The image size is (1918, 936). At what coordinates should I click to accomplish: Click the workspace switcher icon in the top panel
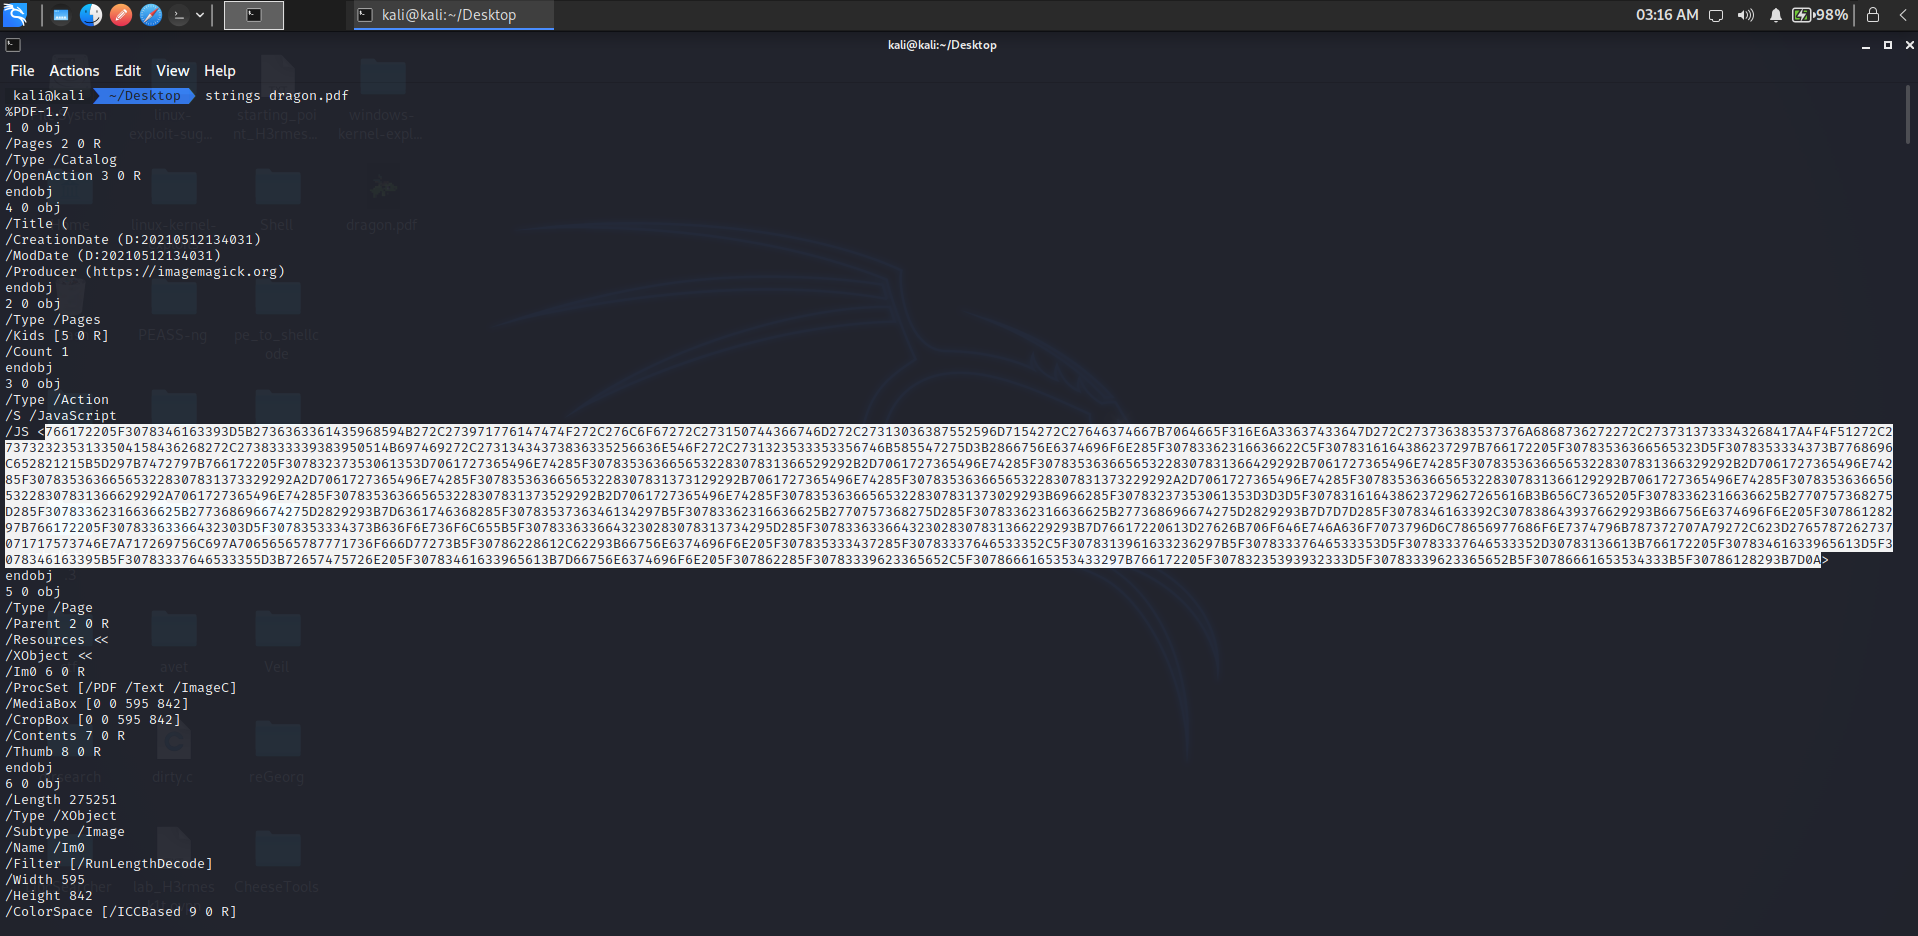(61, 14)
